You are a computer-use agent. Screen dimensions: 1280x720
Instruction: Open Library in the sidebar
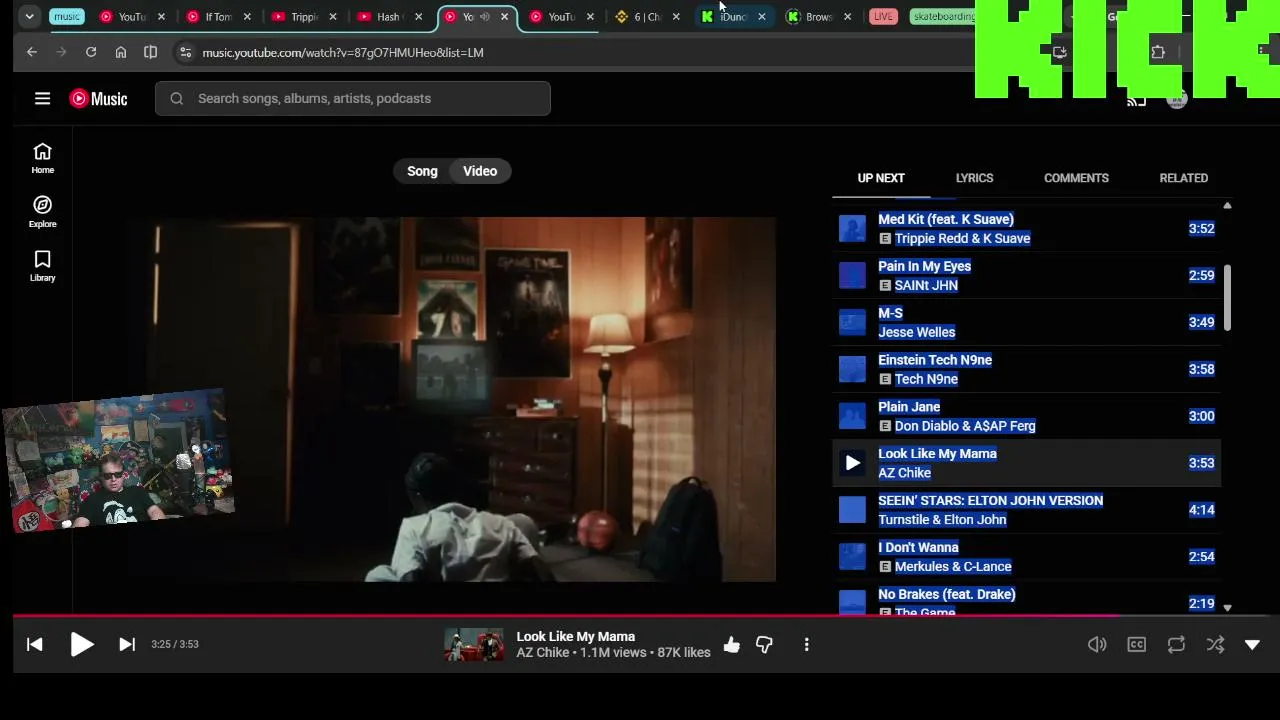click(x=42, y=266)
